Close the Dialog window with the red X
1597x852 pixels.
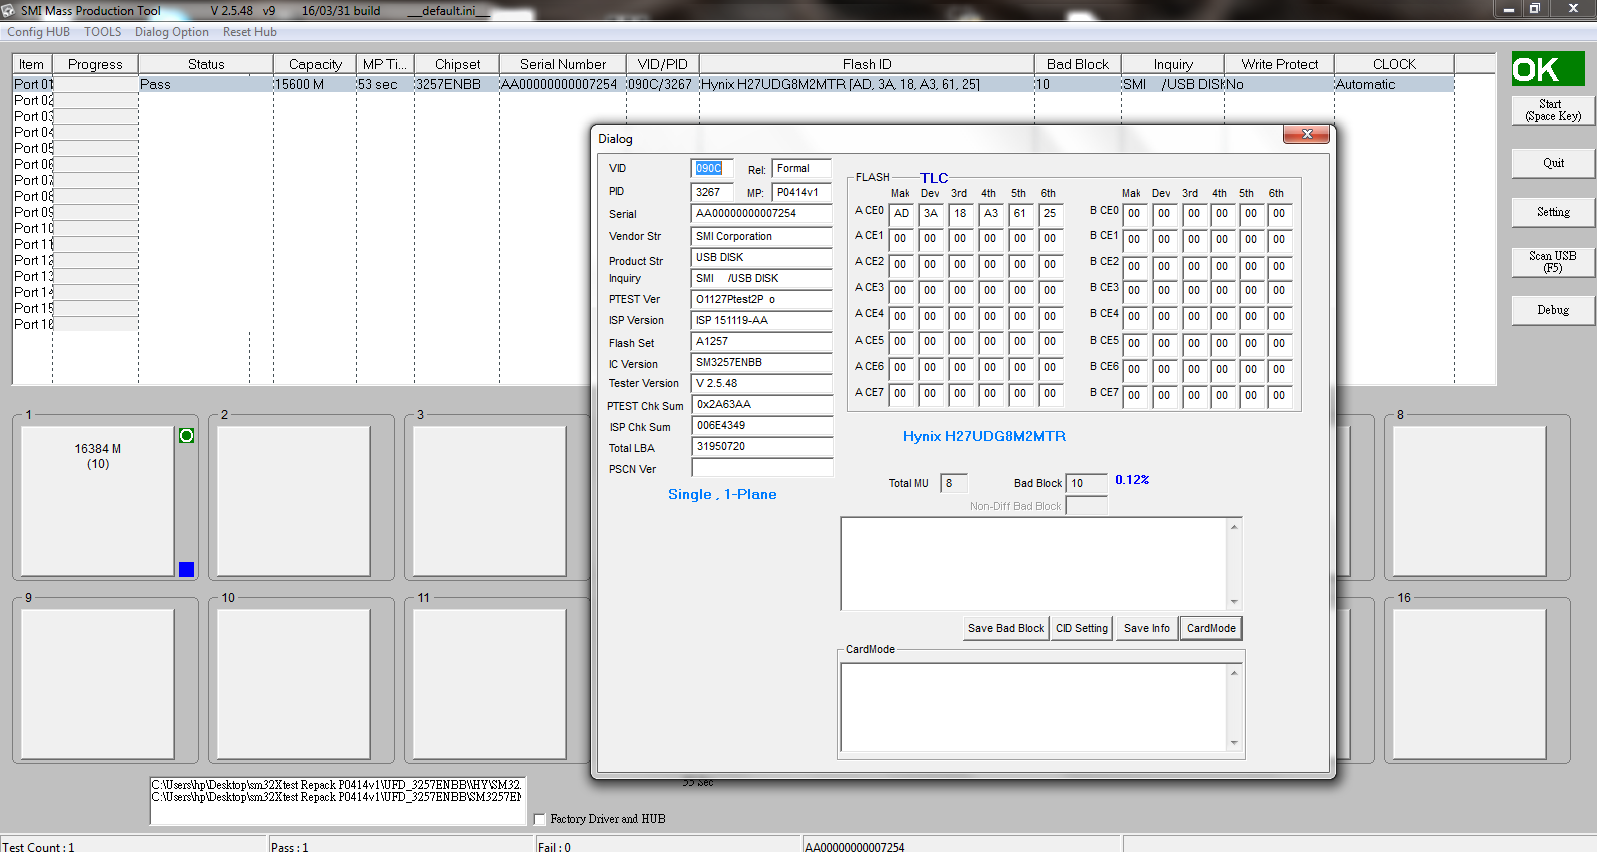(x=1307, y=134)
